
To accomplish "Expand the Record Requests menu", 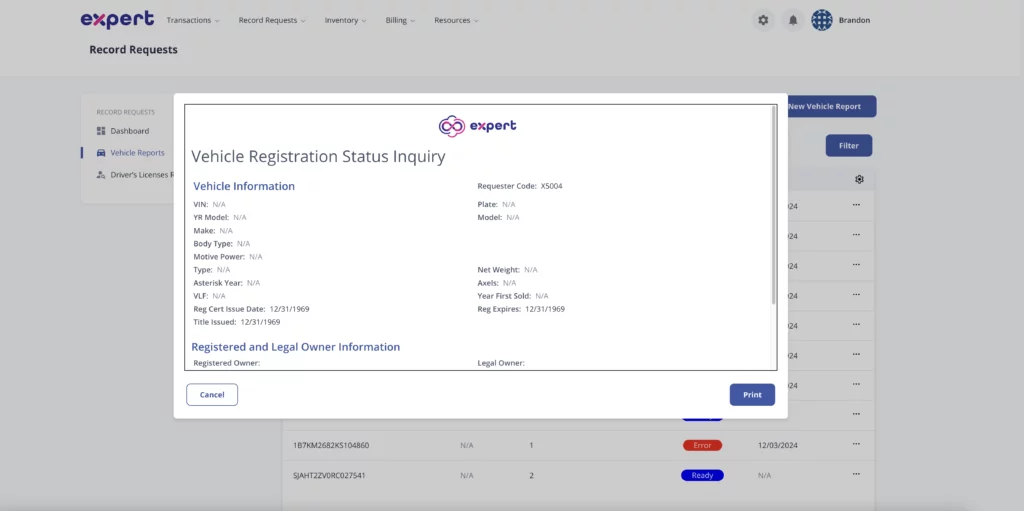I will pyautogui.click(x=272, y=20).
